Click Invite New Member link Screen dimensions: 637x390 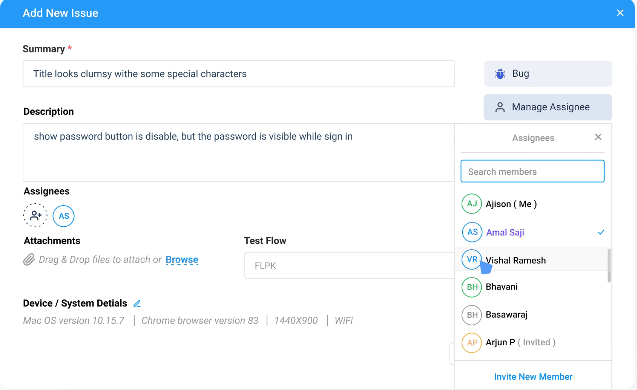click(x=533, y=377)
